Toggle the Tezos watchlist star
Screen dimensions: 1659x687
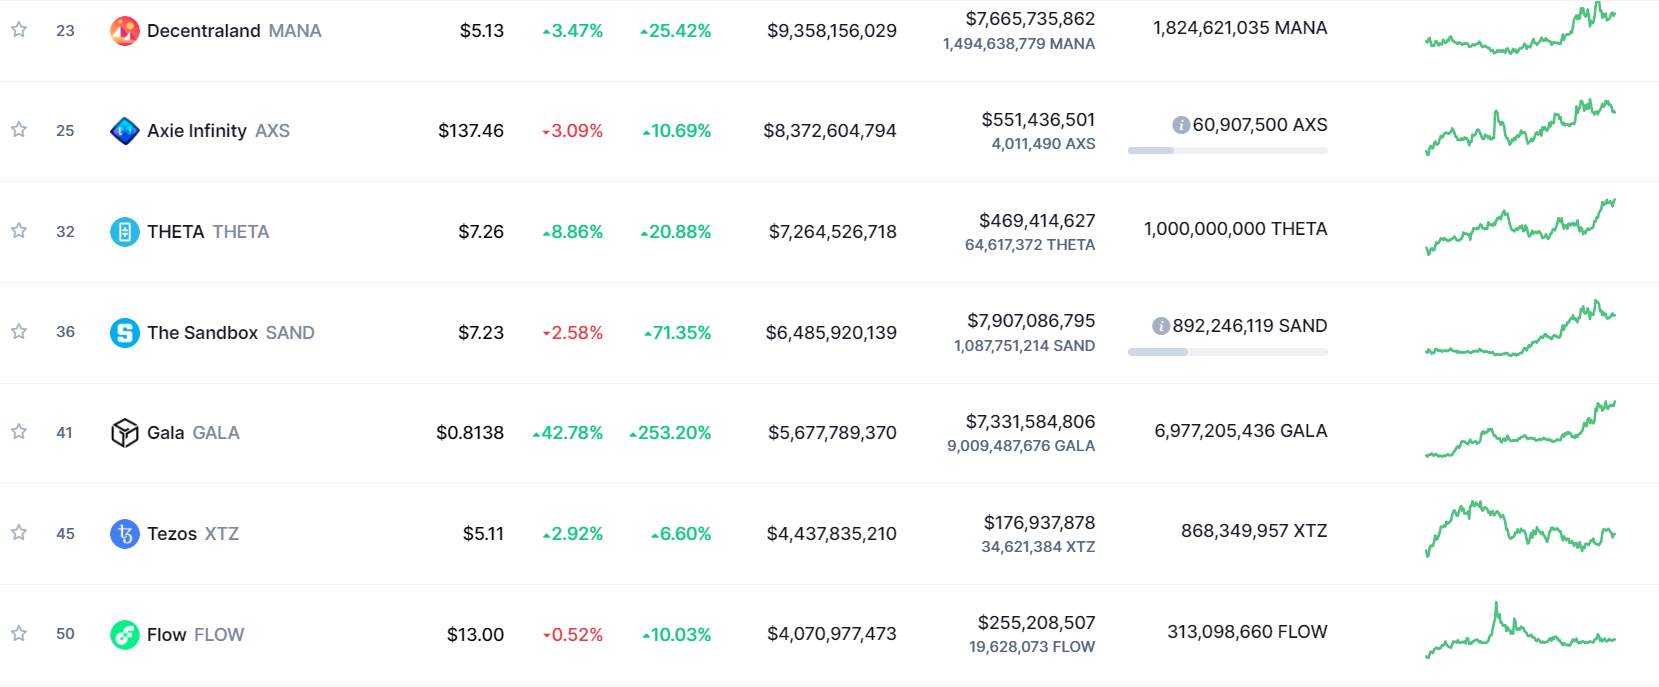pyautogui.click(x=19, y=533)
